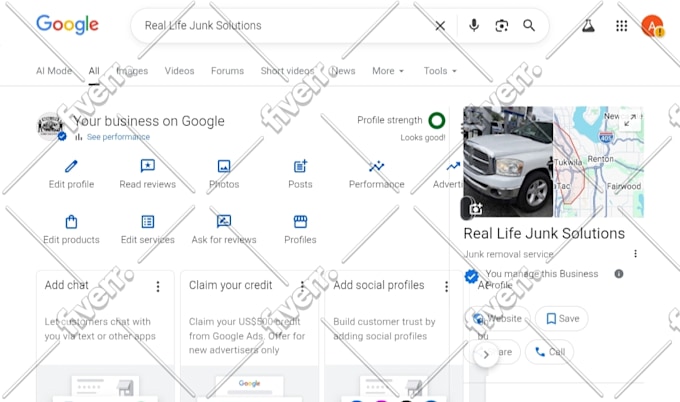Click the 'Your business on Google' heading
Viewport: 680px width, 402px height.
coord(149,121)
